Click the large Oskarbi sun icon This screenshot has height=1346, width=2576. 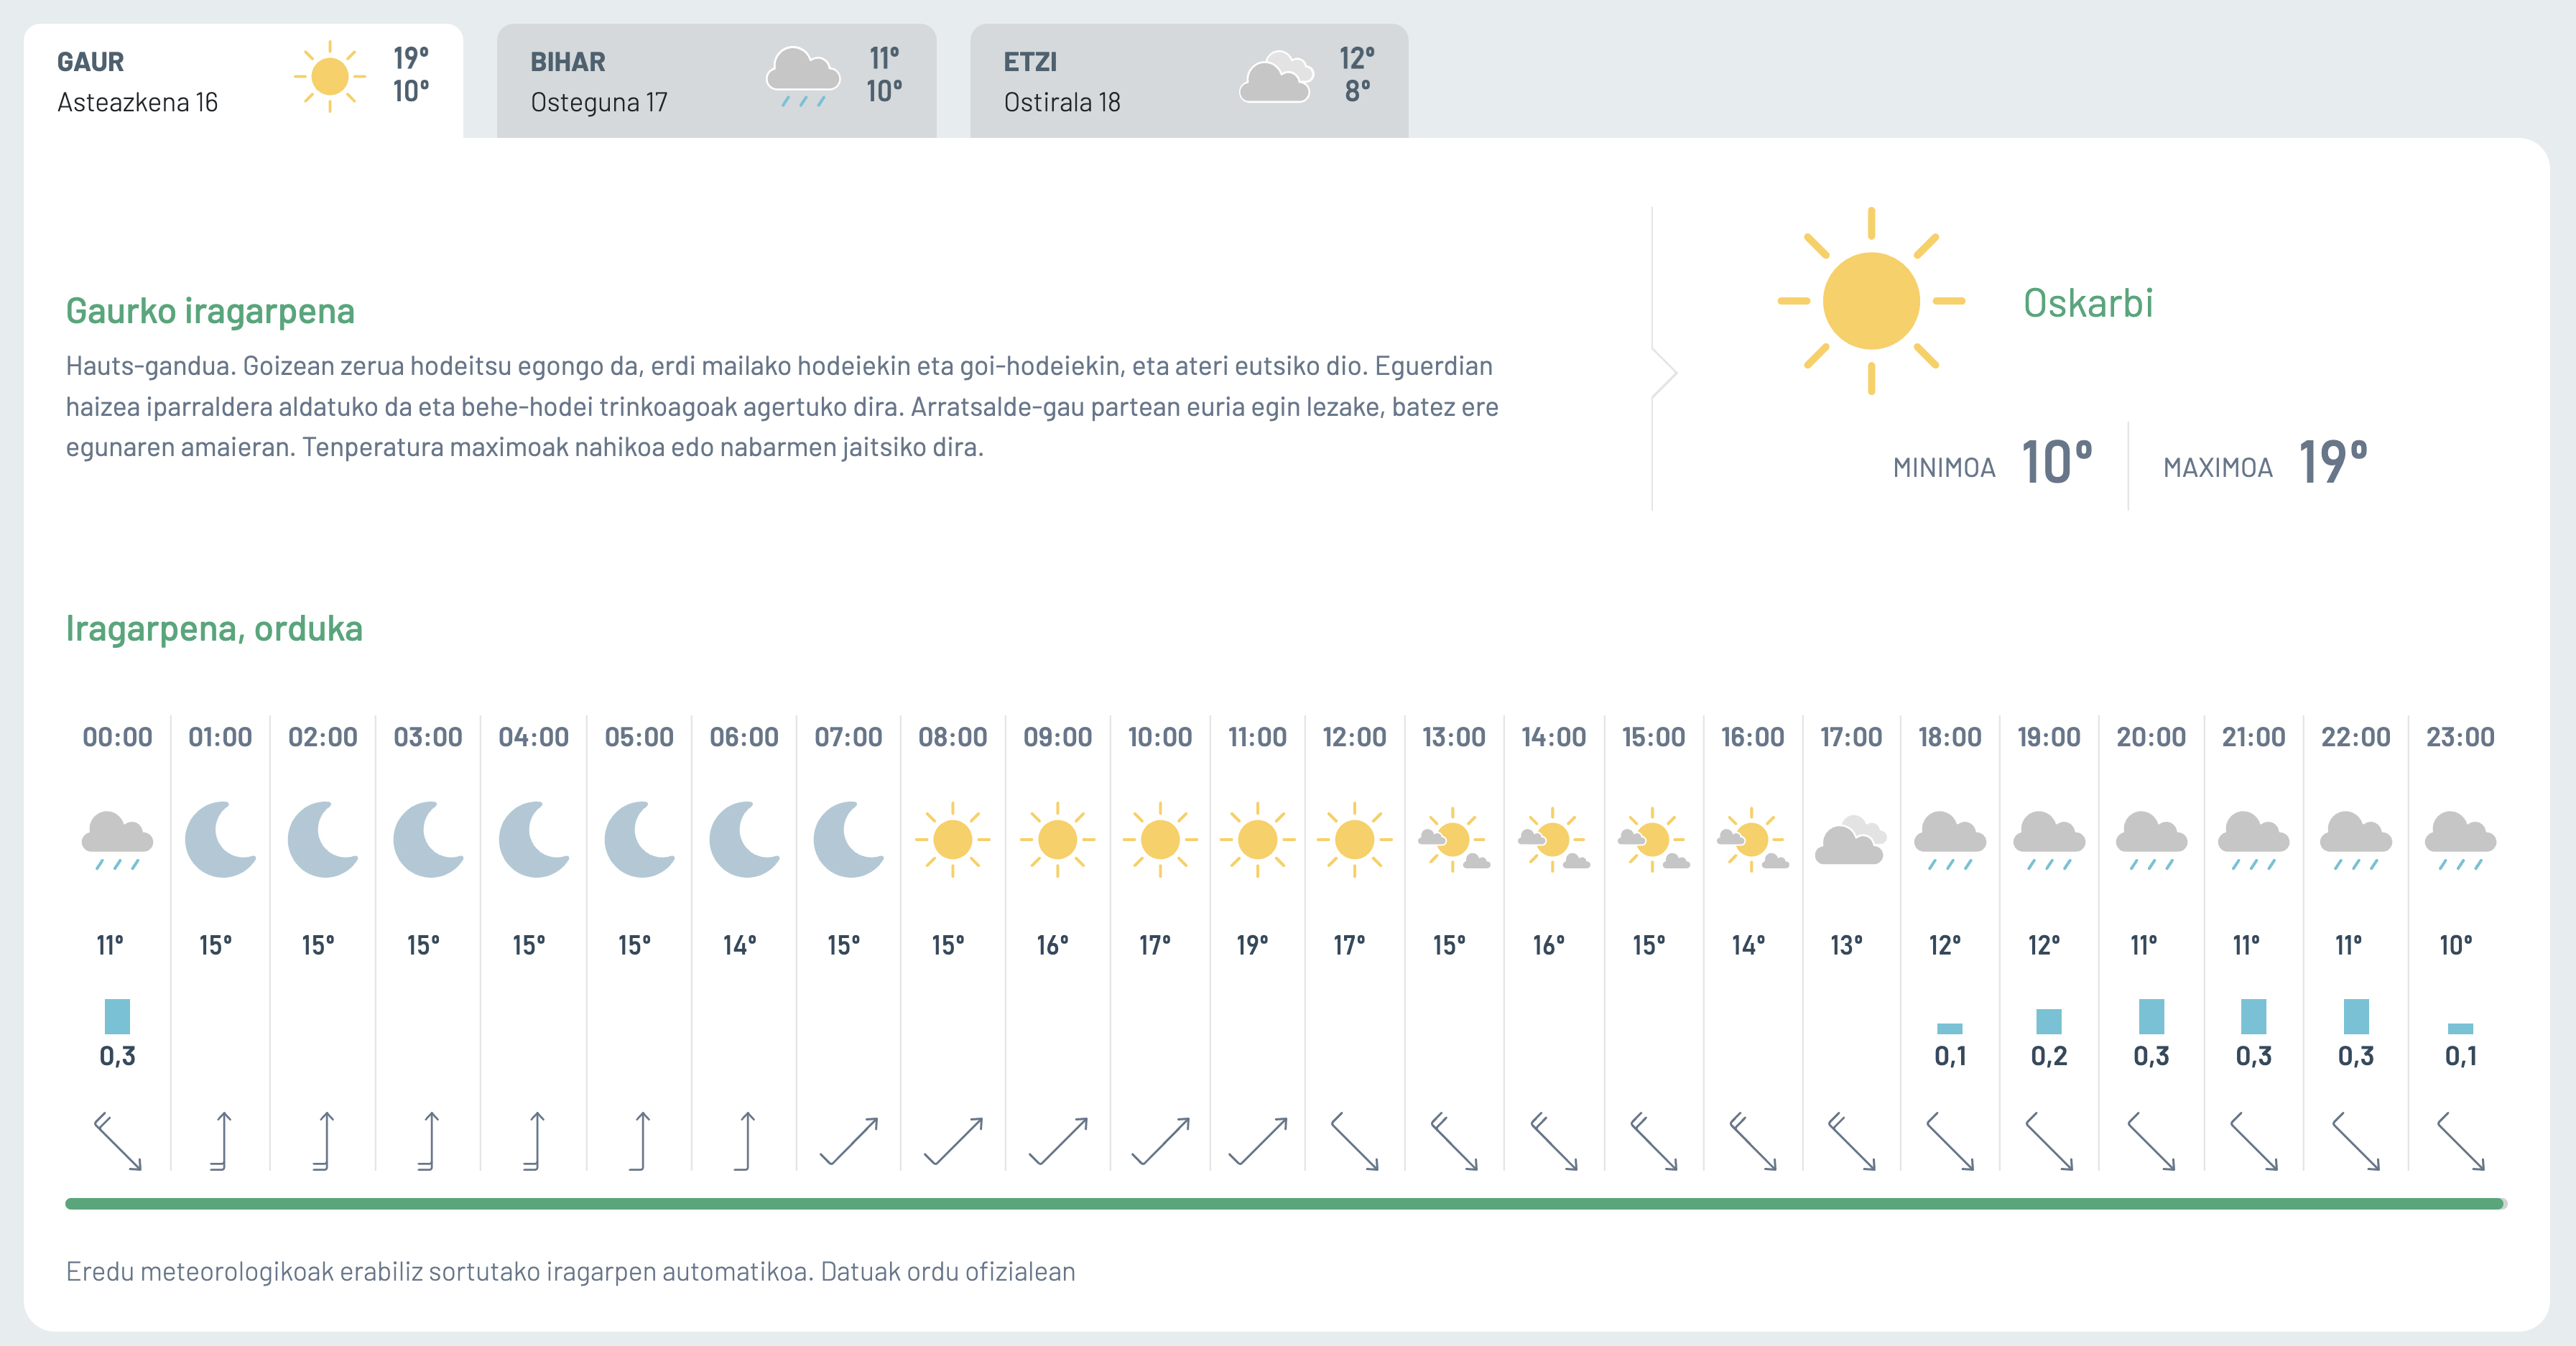coord(1871,301)
